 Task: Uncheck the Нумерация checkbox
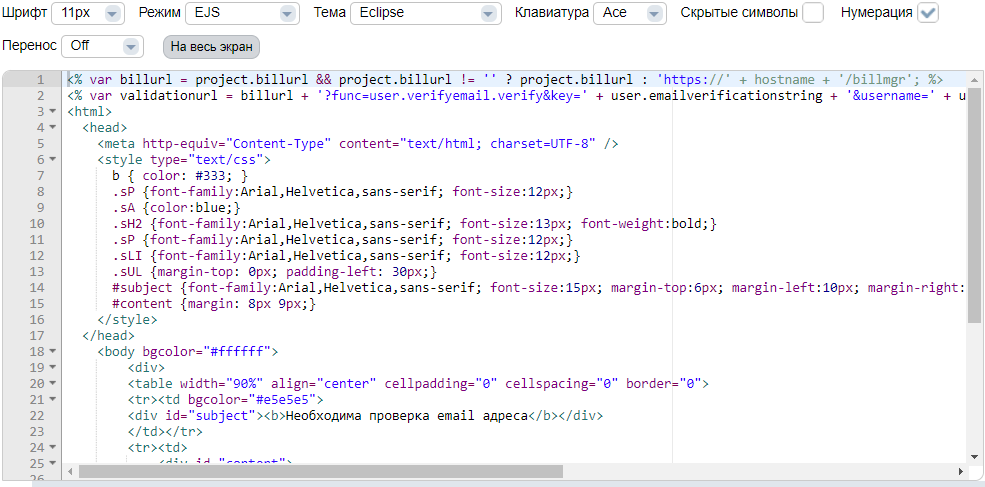[x=929, y=13]
